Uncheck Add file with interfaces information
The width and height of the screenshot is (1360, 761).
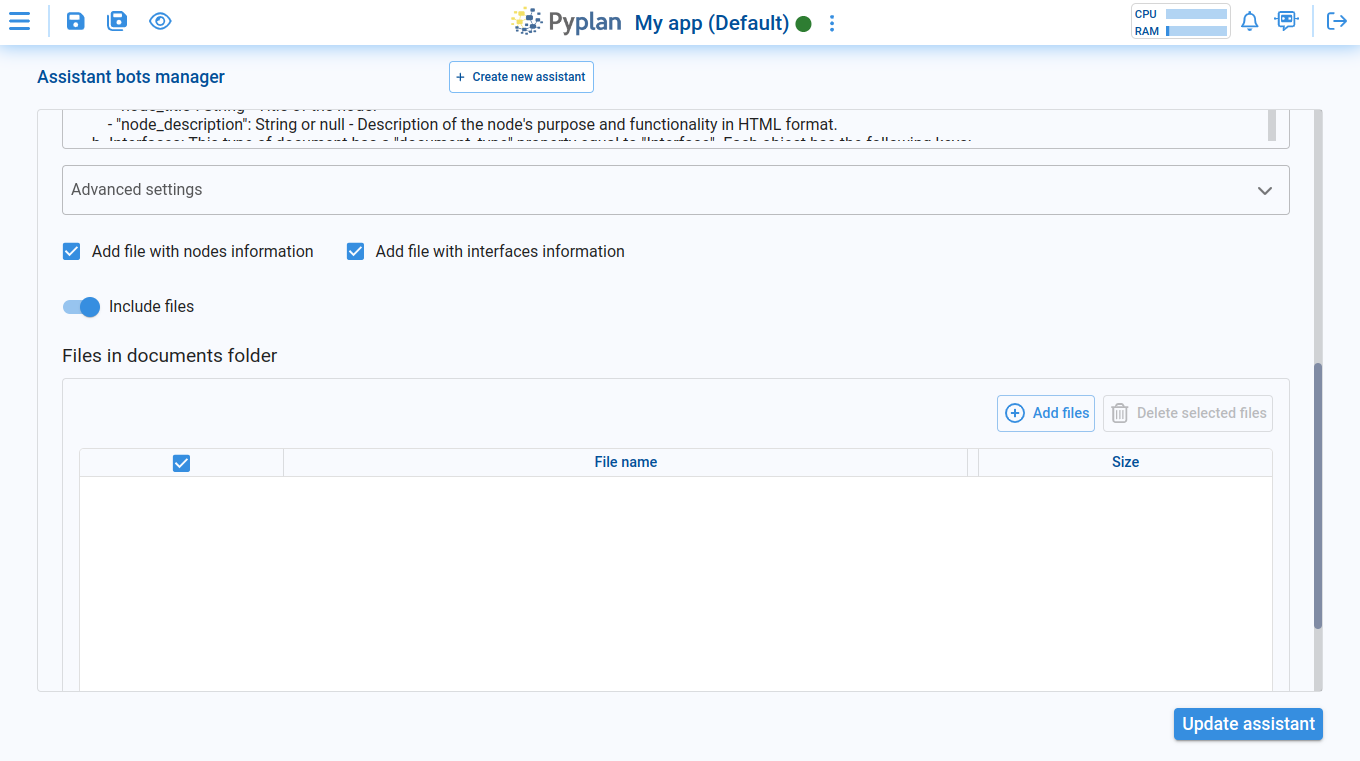(x=355, y=251)
